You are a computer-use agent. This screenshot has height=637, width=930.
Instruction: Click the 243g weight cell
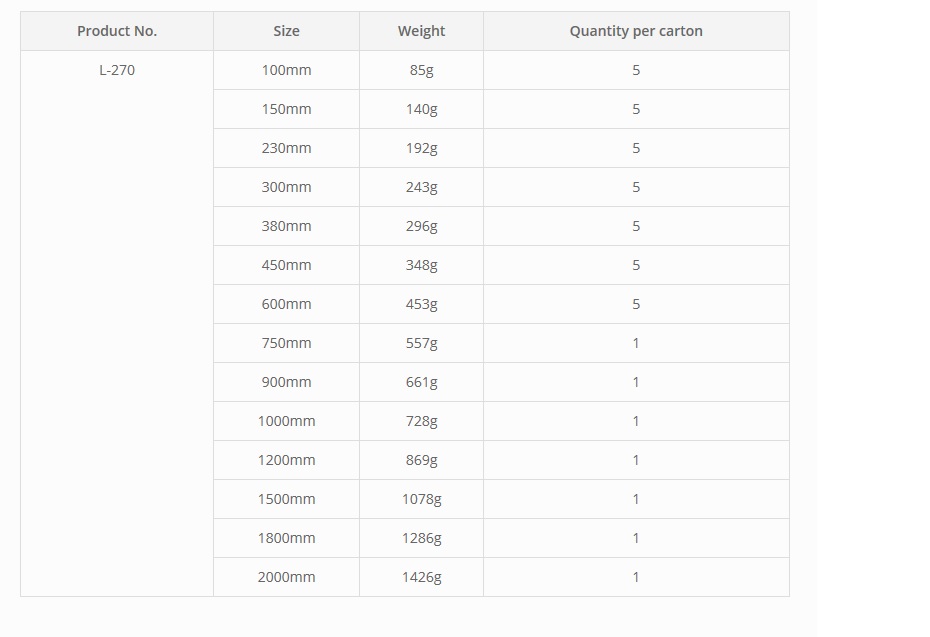[x=421, y=187]
